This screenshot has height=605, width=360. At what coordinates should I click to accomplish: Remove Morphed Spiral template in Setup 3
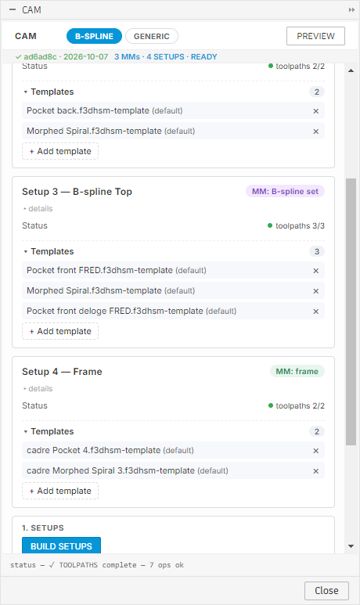(x=316, y=291)
